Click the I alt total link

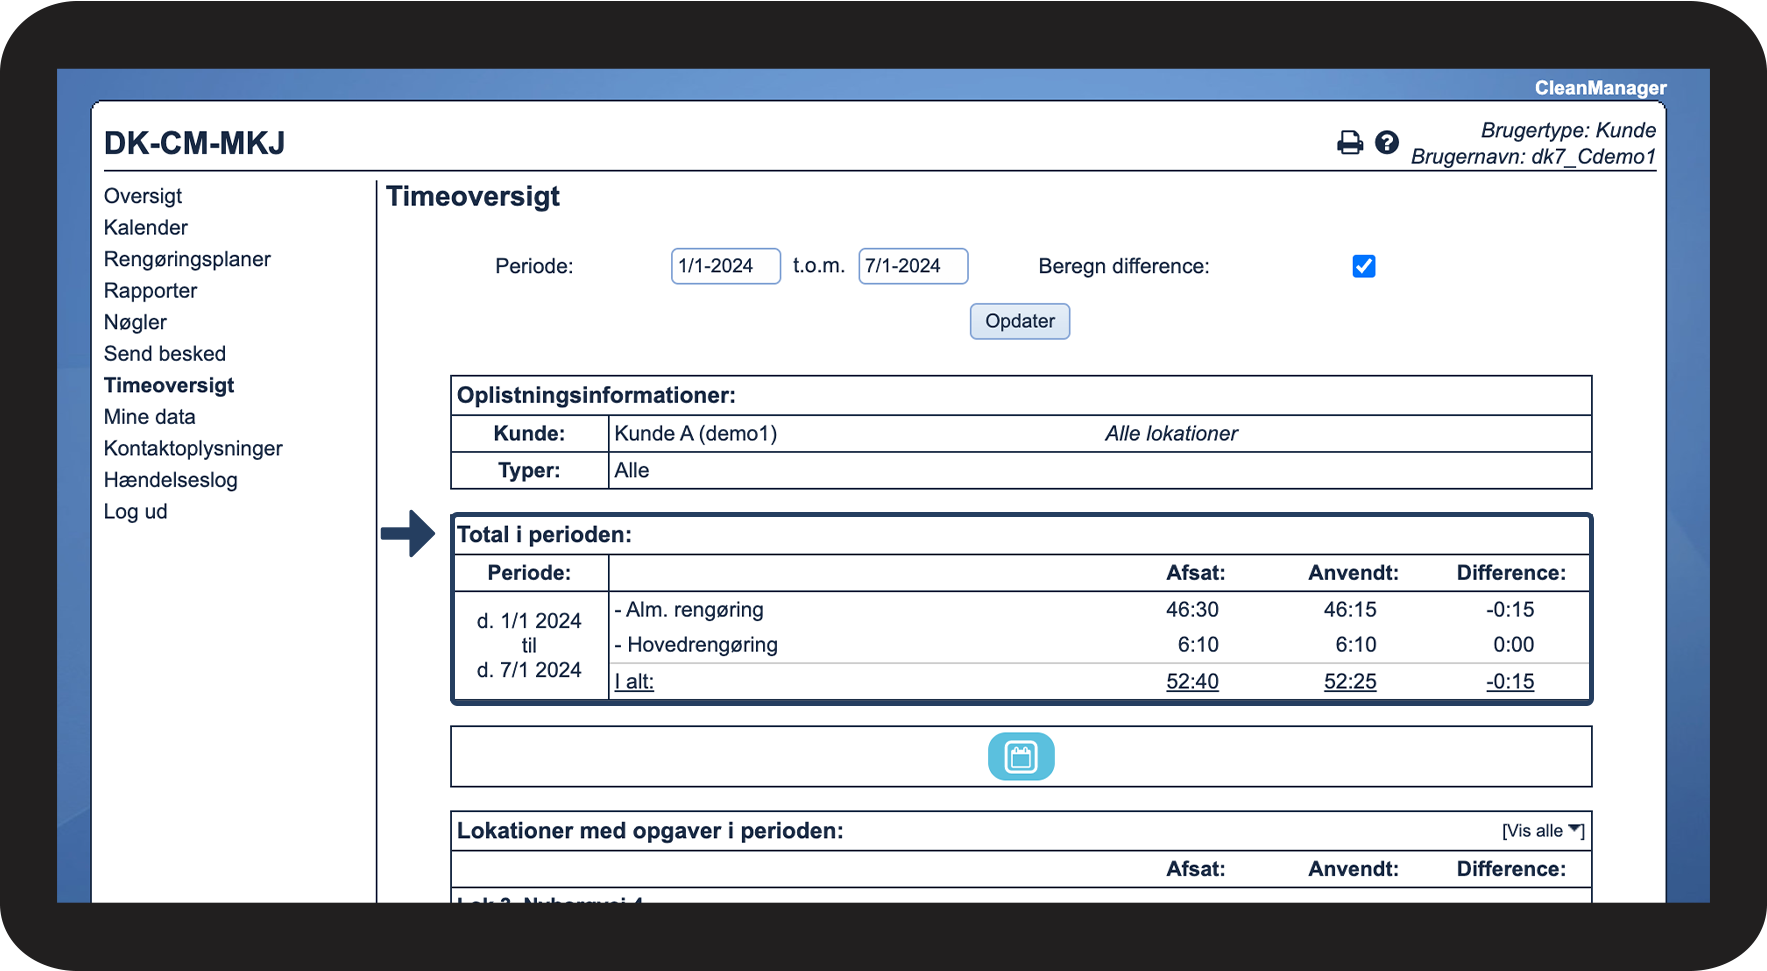click(634, 682)
